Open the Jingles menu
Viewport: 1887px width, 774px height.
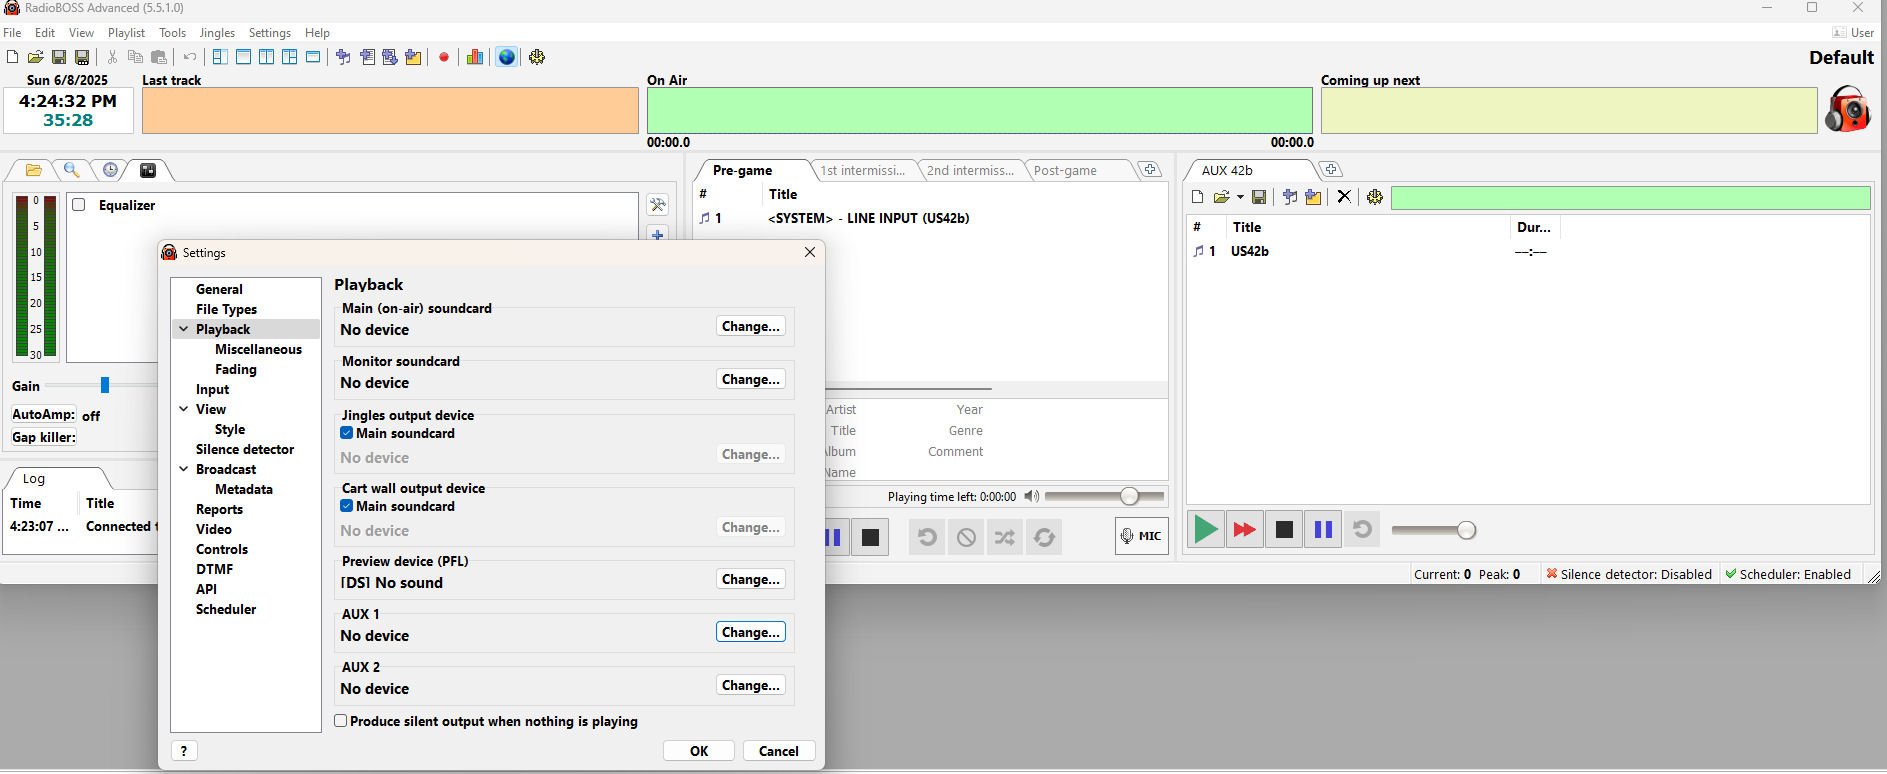pyautogui.click(x=217, y=33)
